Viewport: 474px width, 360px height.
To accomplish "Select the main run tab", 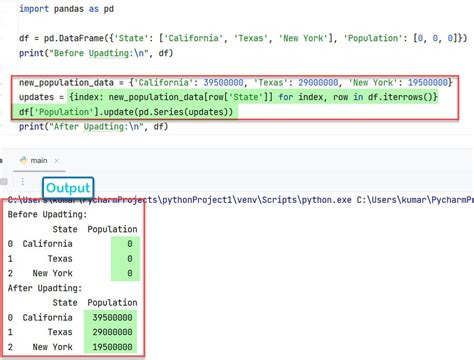I will 39,161.
